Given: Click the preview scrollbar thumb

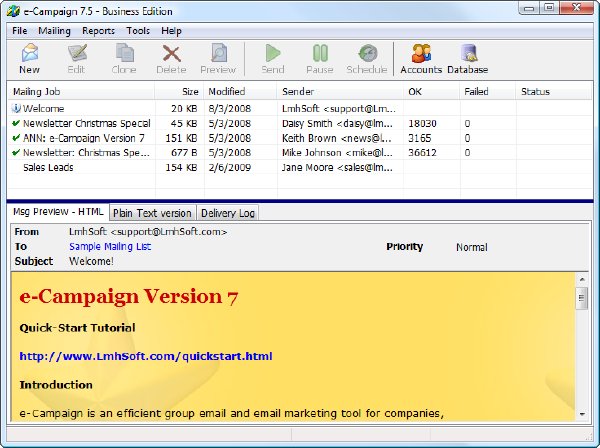Looking at the screenshot, I should pyautogui.click(x=582, y=298).
